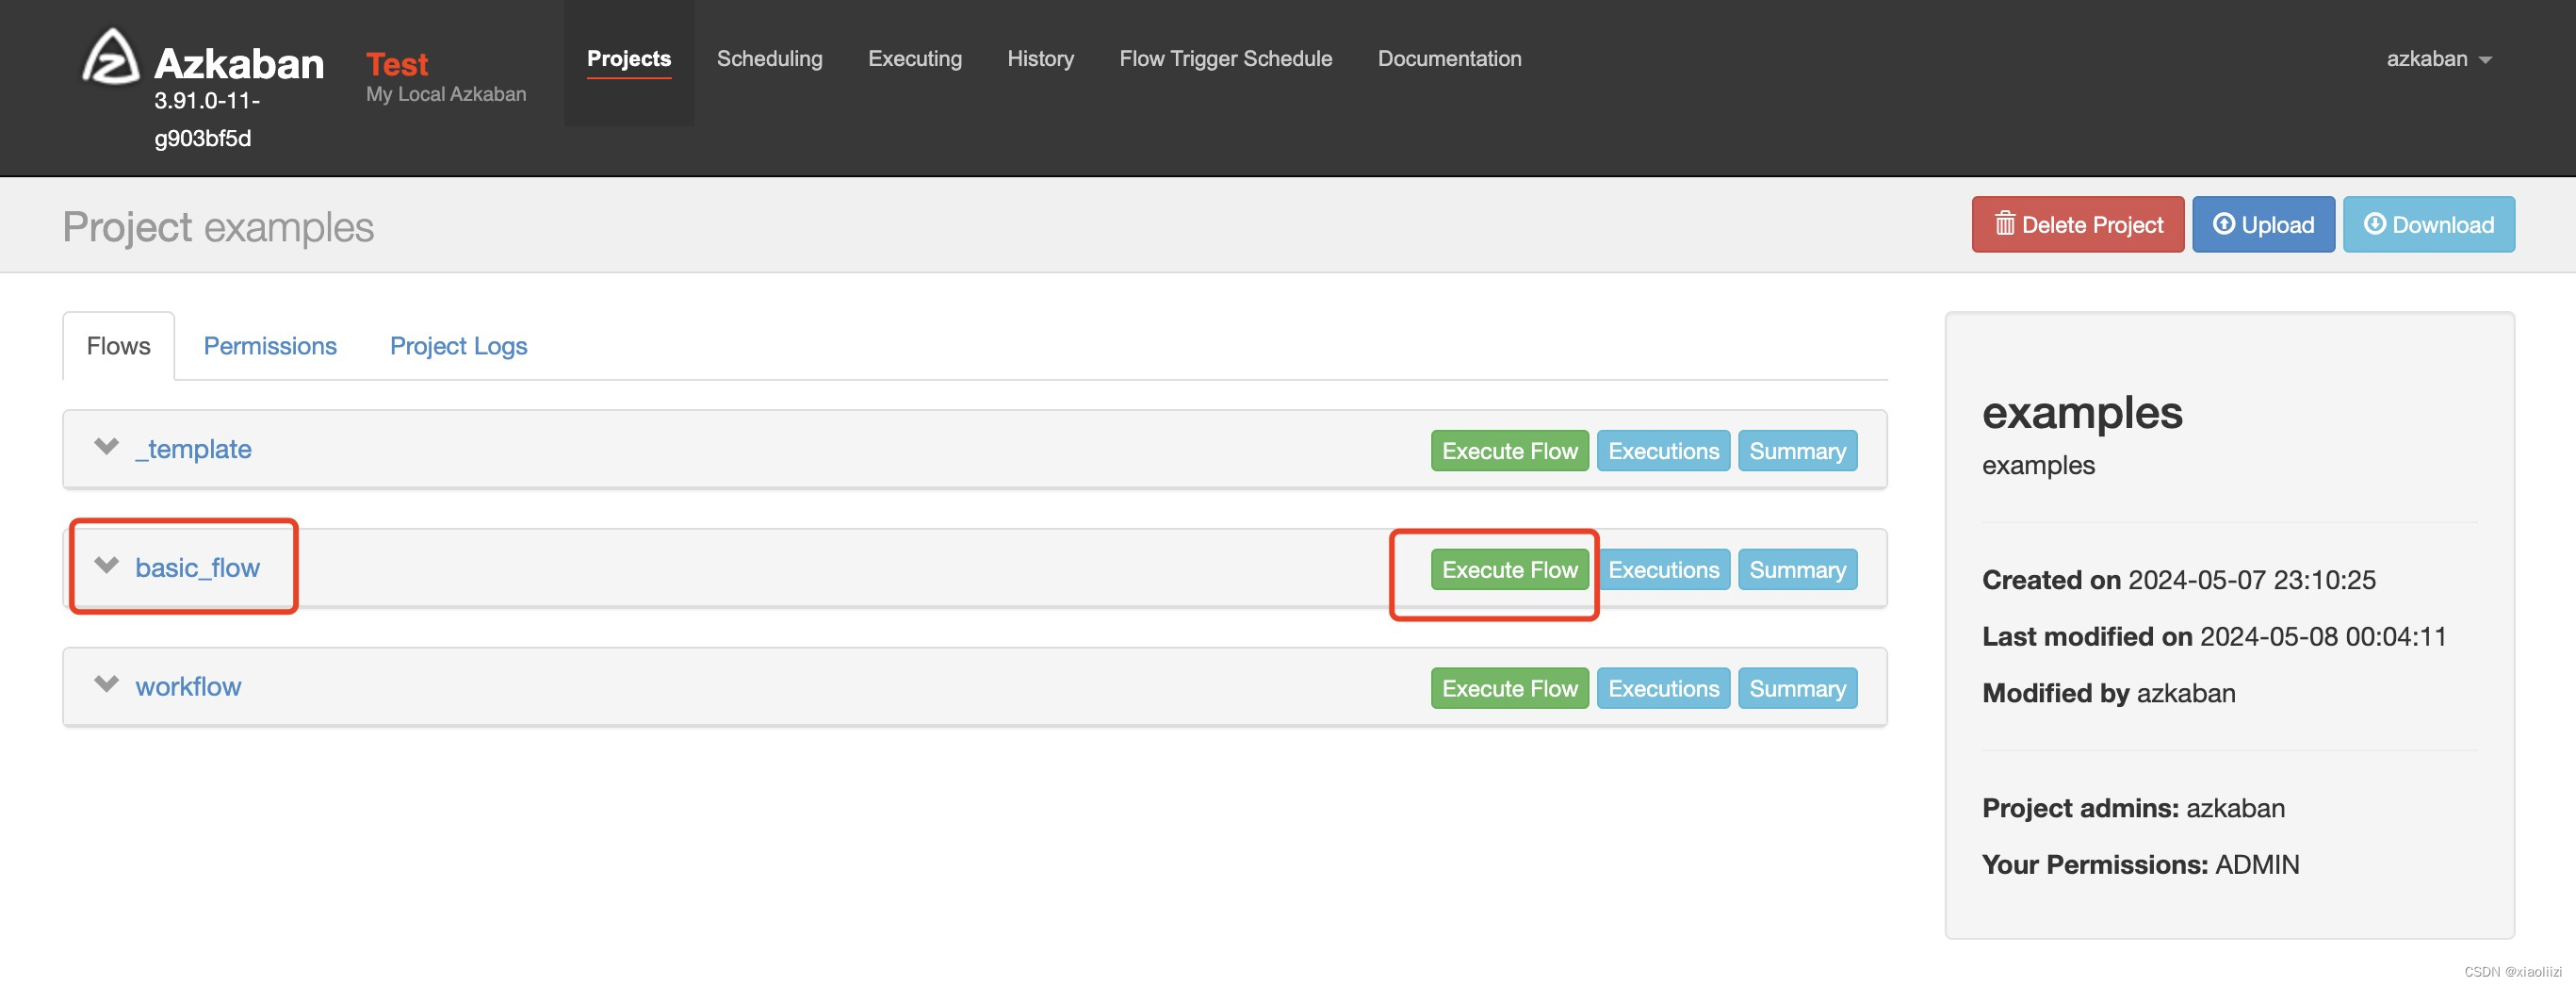This screenshot has width=2576, height=986.
Task: Select the Flows tab
Action: (118, 346)
